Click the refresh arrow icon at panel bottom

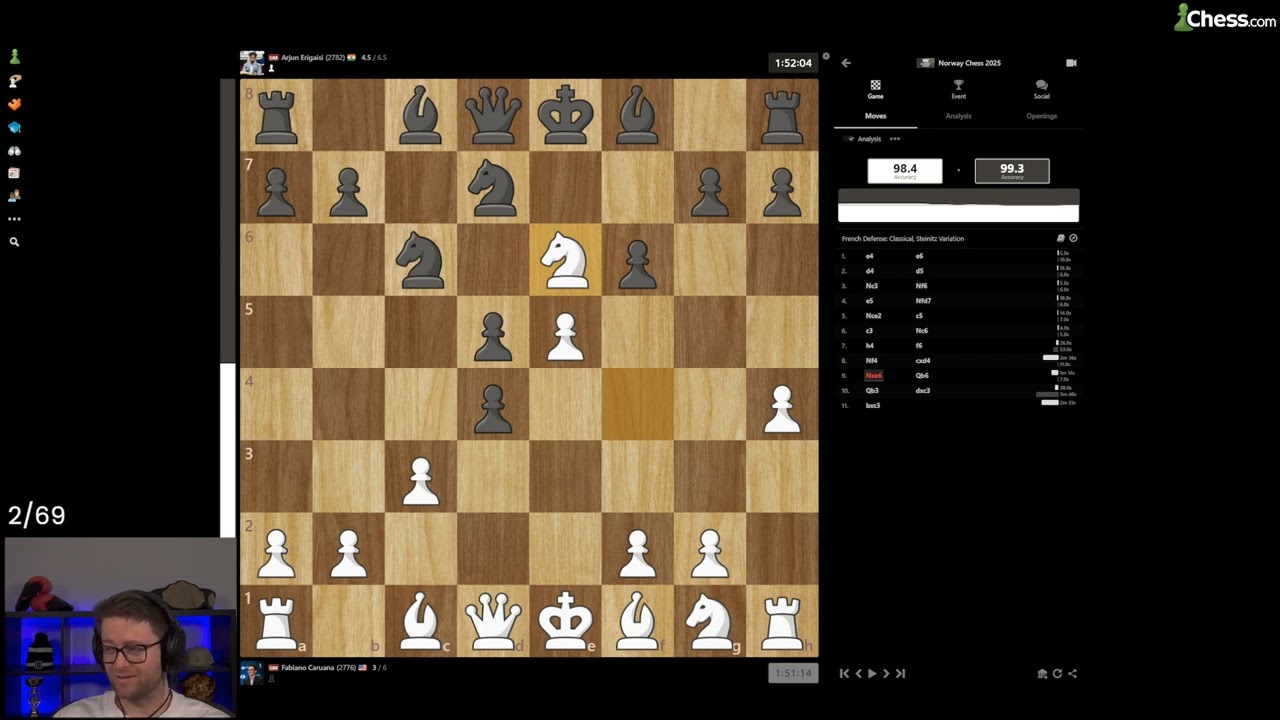click(x=1057, y=674)
